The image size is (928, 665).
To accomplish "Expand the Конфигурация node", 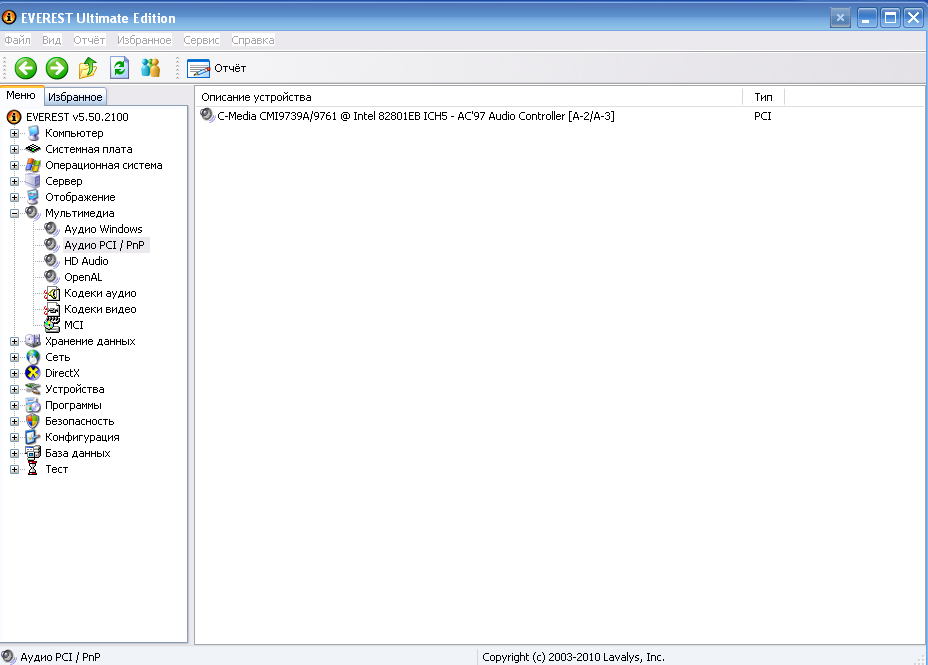I will 14,437.
